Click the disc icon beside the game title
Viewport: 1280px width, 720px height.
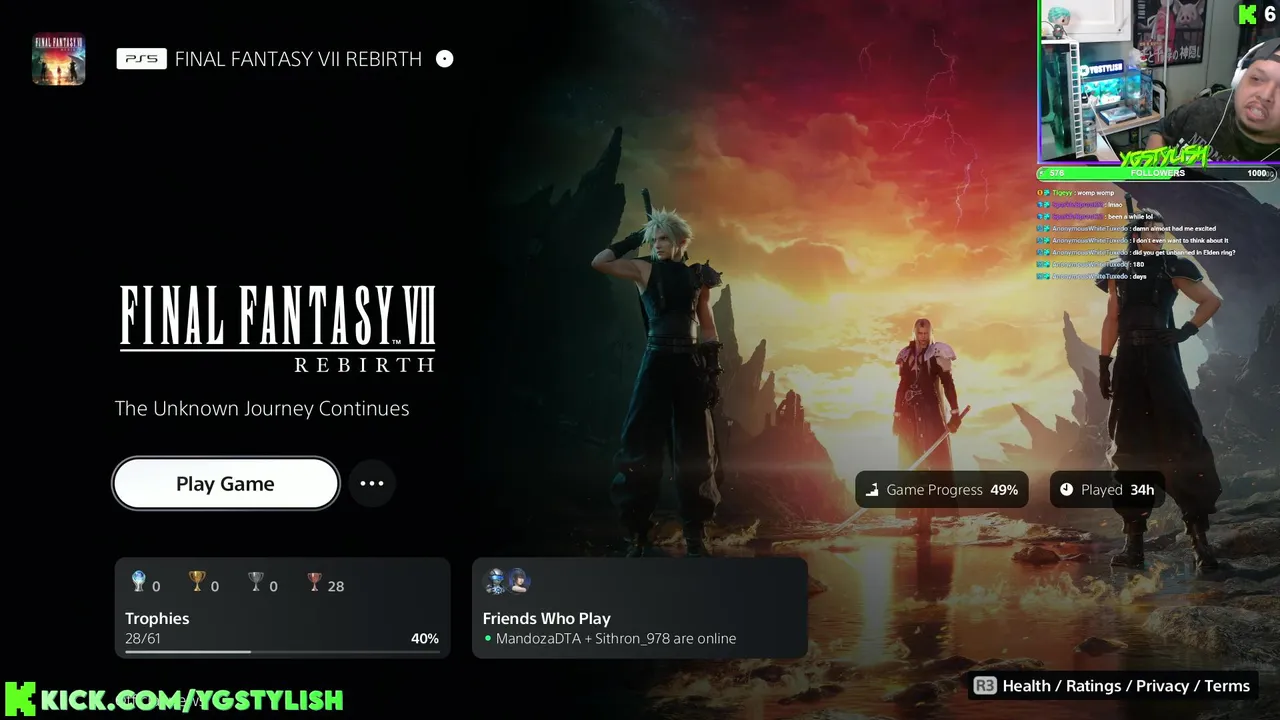pyautogui.click(x=445, y=59)
